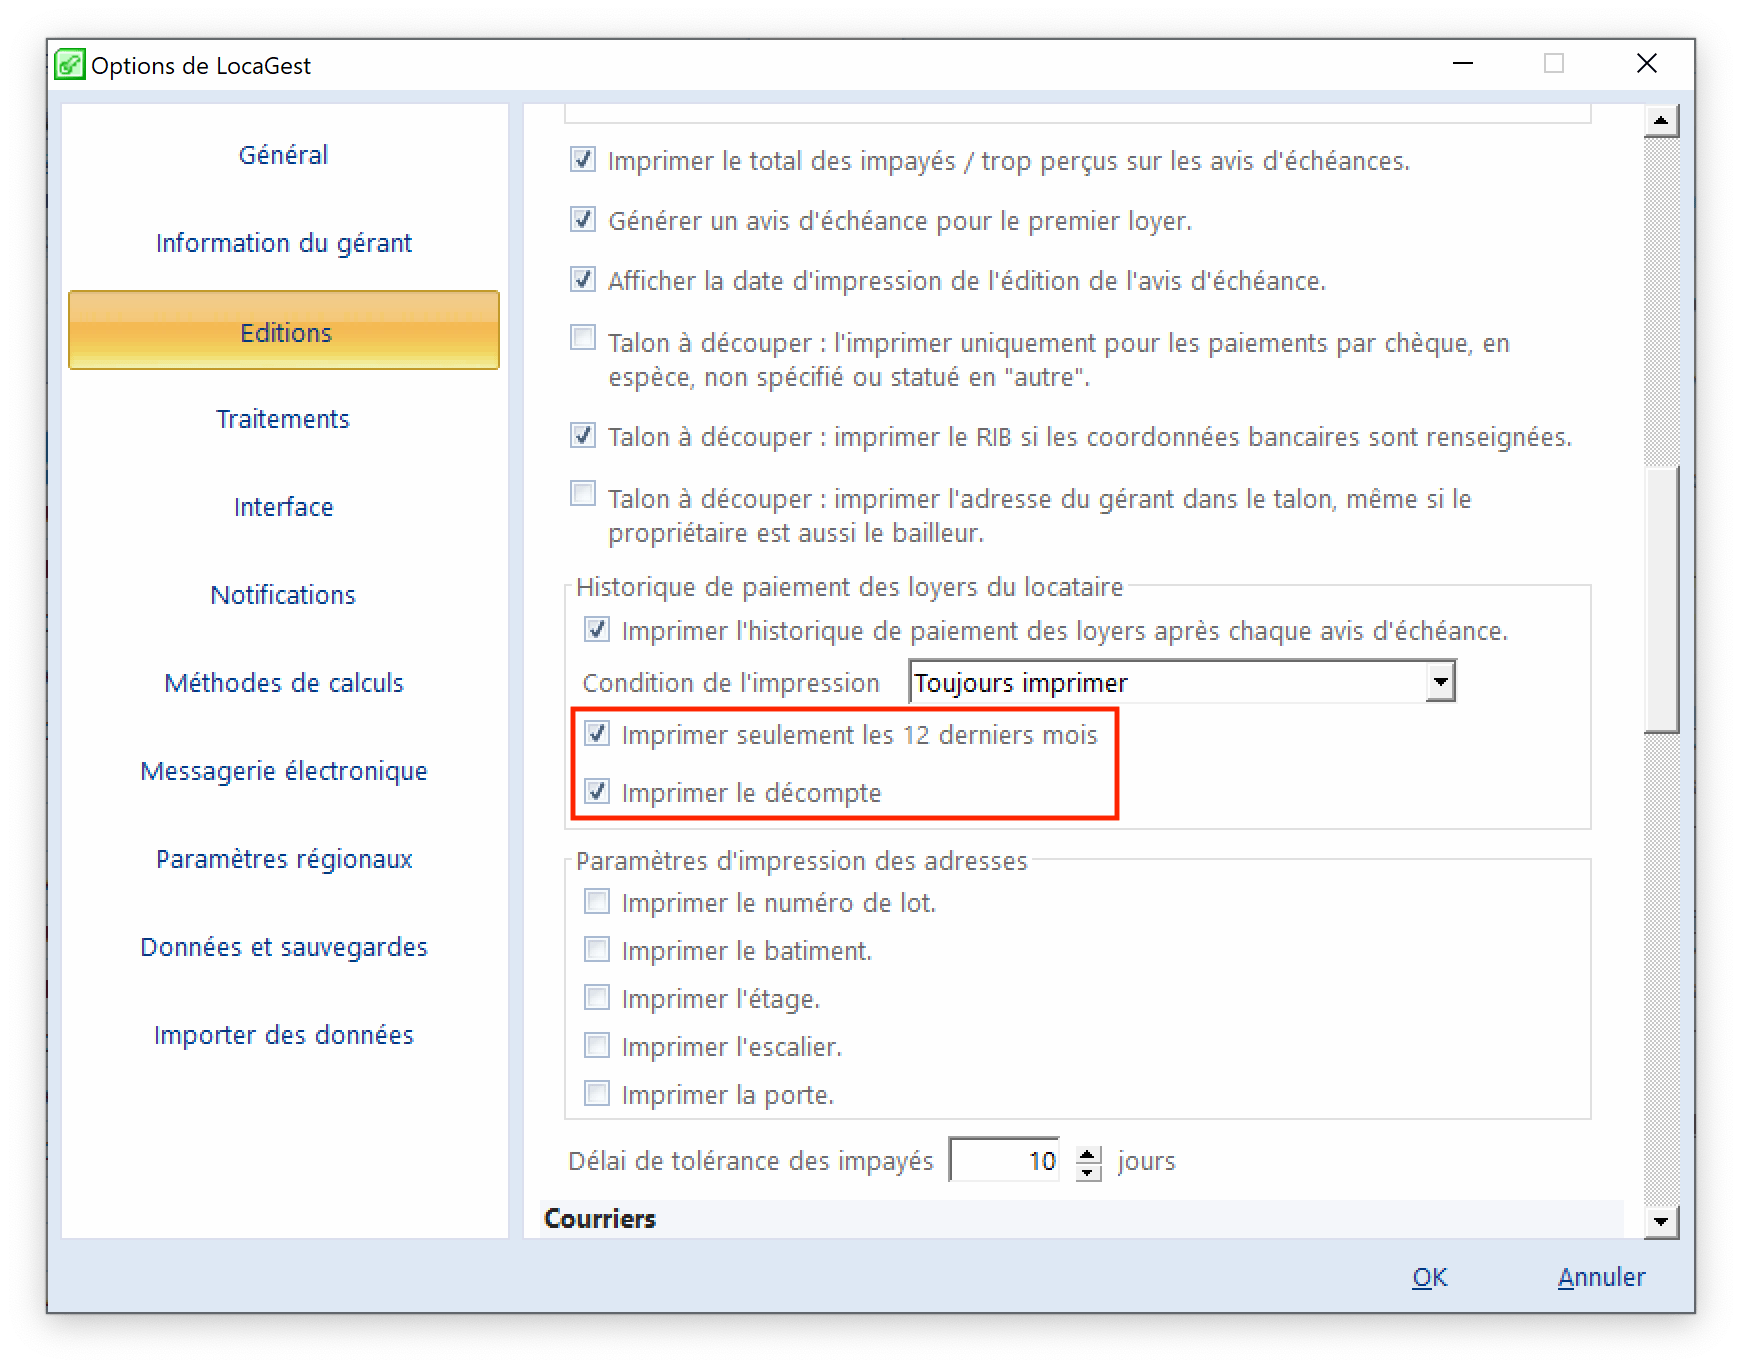The width and height of the screenshot is (1742, 1368).
Task: Open Données et sauvegardes section
Action: point(283,947)
